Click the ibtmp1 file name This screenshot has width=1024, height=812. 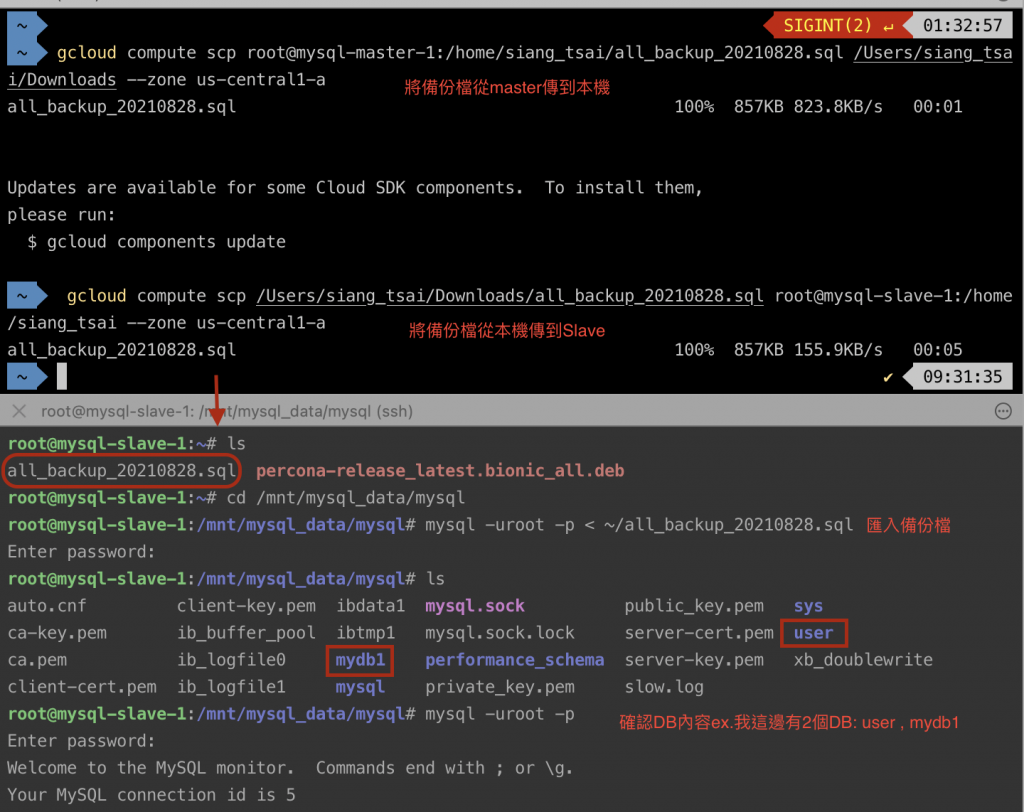pos(366,632)
